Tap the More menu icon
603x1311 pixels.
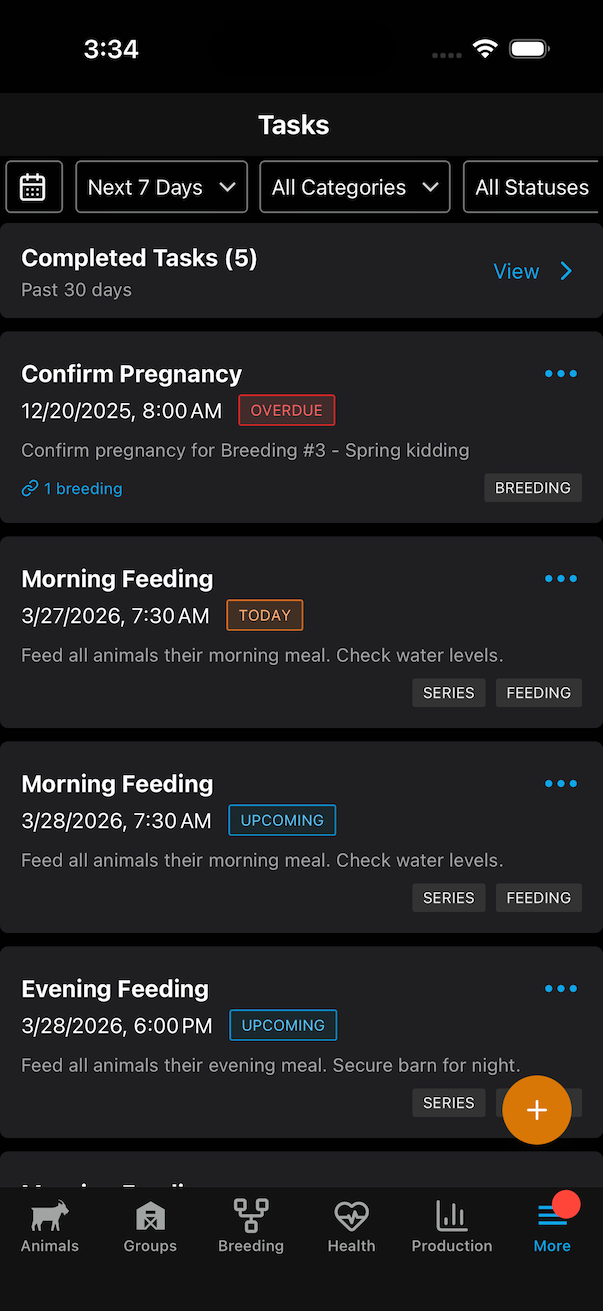(x=552, y=1217)
